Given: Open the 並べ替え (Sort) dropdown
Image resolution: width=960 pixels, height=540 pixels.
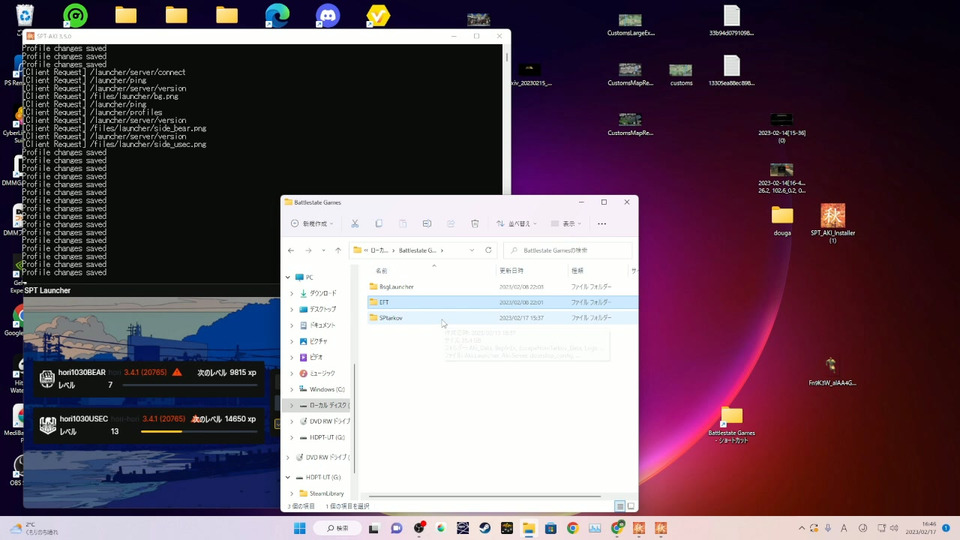Looking at the screenshot, I should (x=517, y=224).
